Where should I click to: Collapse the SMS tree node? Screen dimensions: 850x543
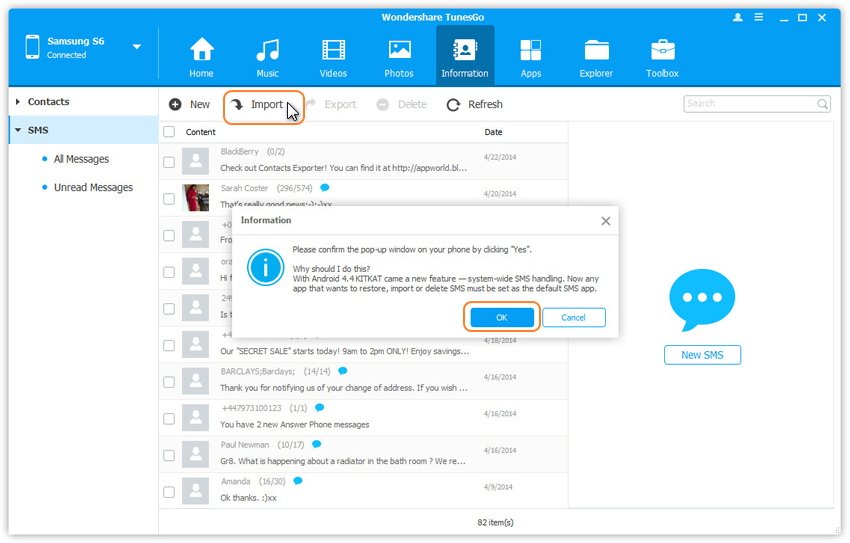(x=18, y=130)
